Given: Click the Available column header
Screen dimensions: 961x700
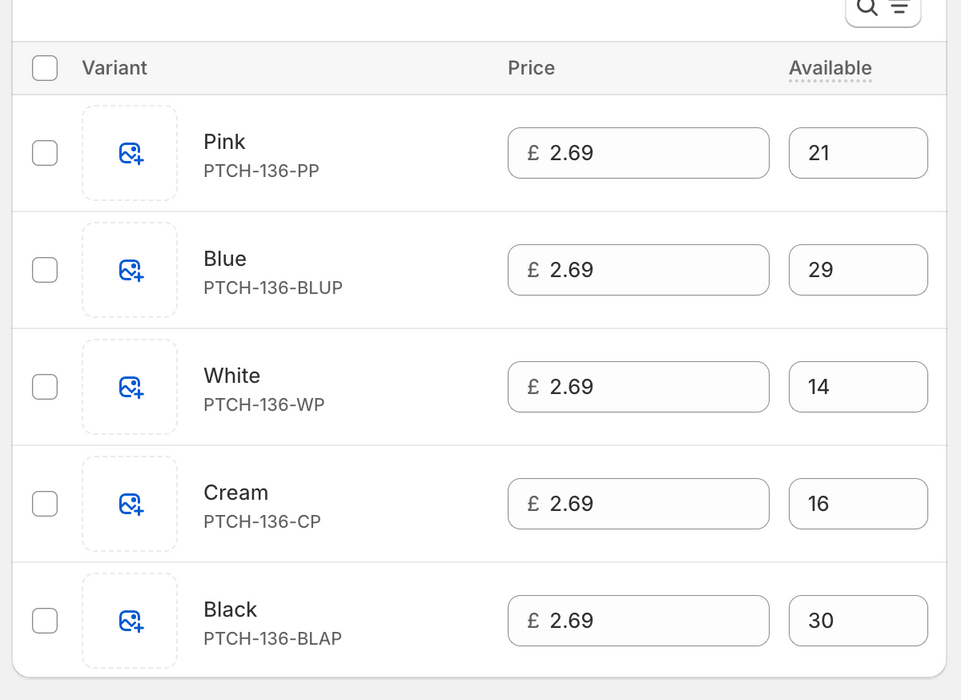Looking at the screenshot, I should point(830,68).
